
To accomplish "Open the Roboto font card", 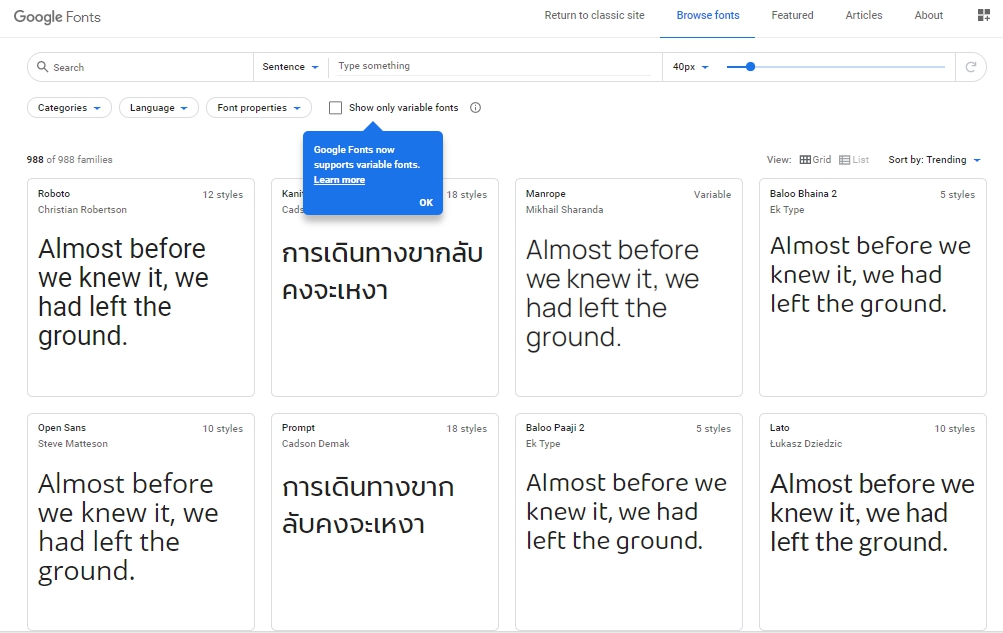I will click(x=141, y=288).
